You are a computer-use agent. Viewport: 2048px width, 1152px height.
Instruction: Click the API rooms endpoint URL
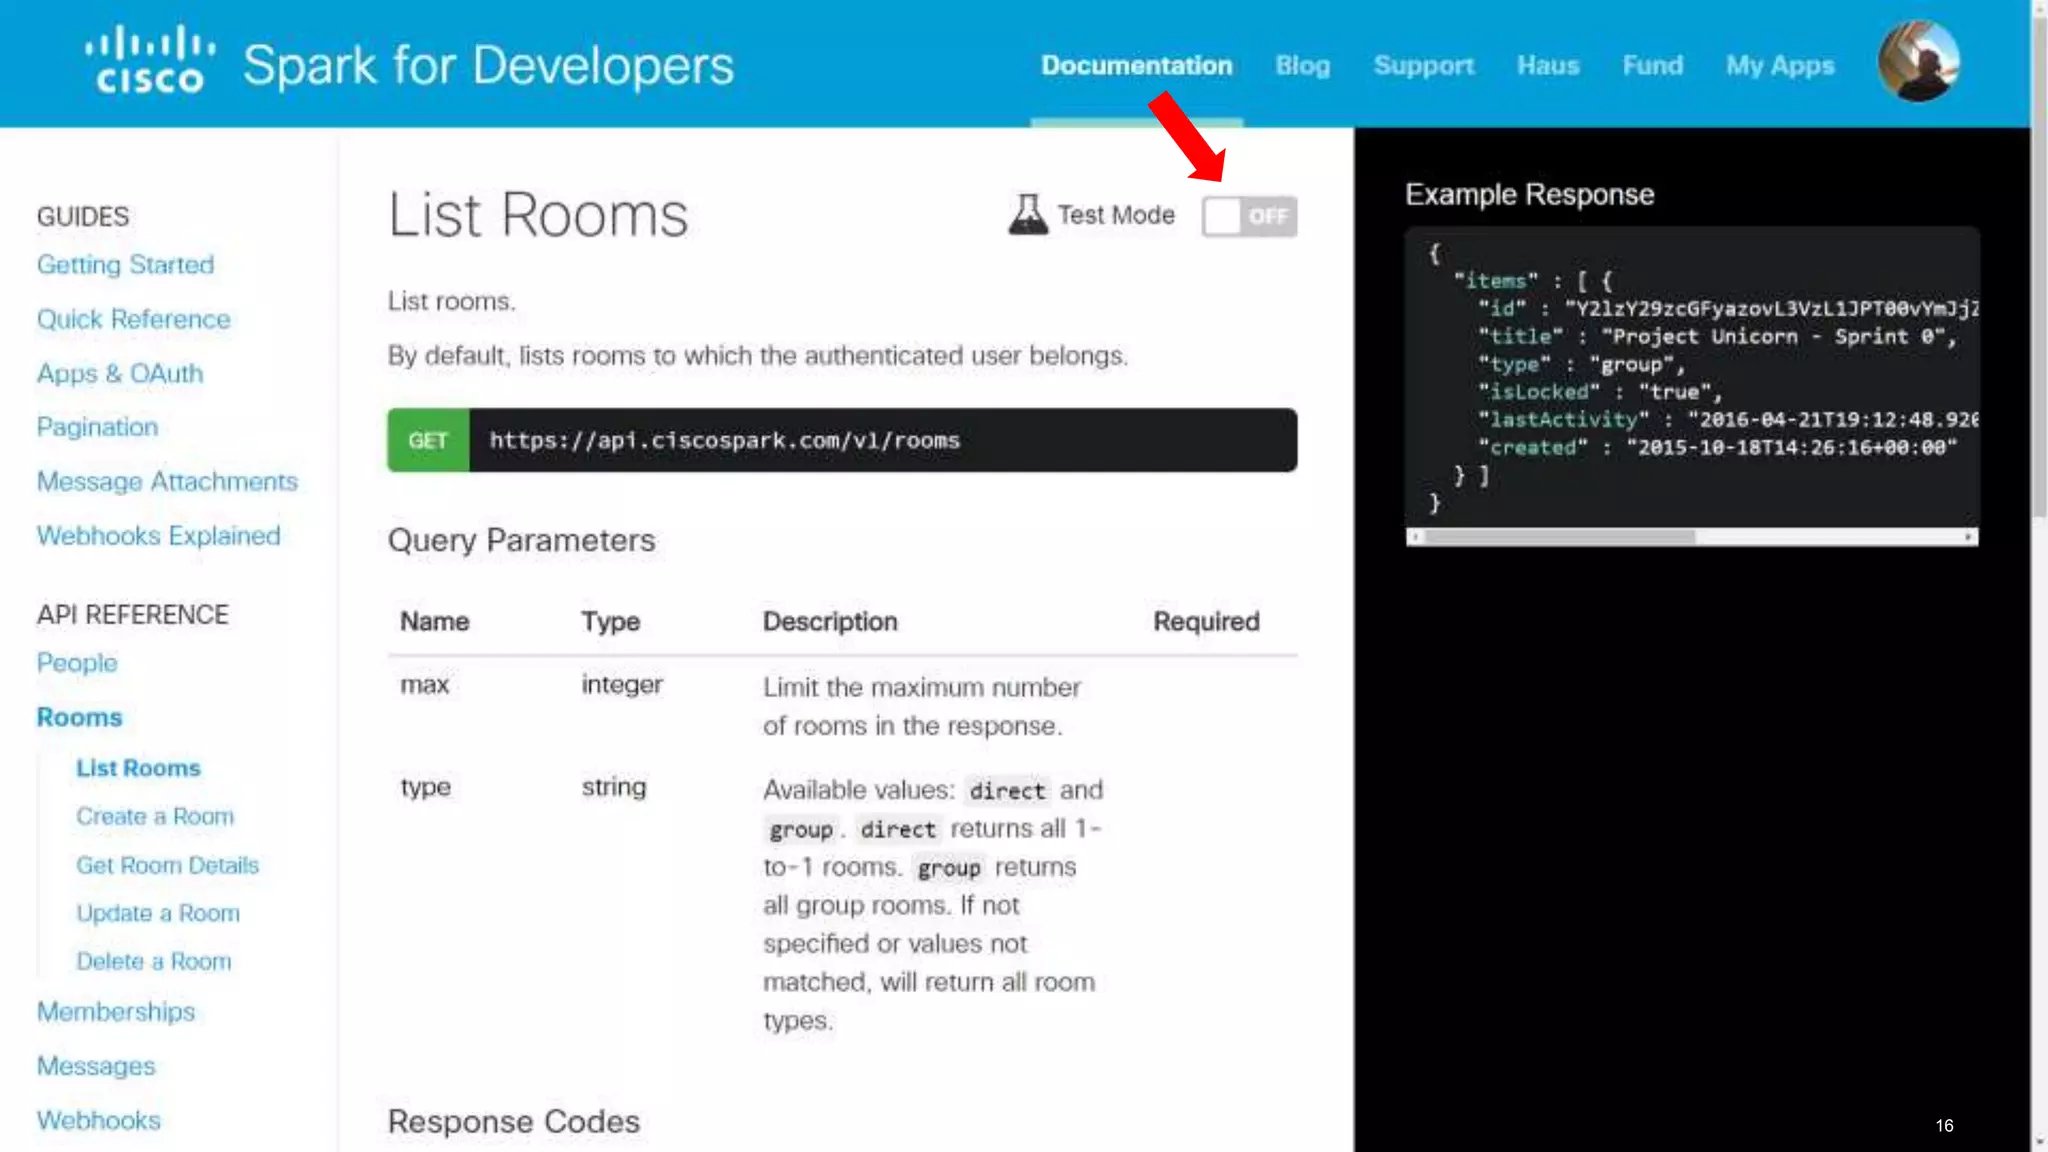(x=724, y=440)
